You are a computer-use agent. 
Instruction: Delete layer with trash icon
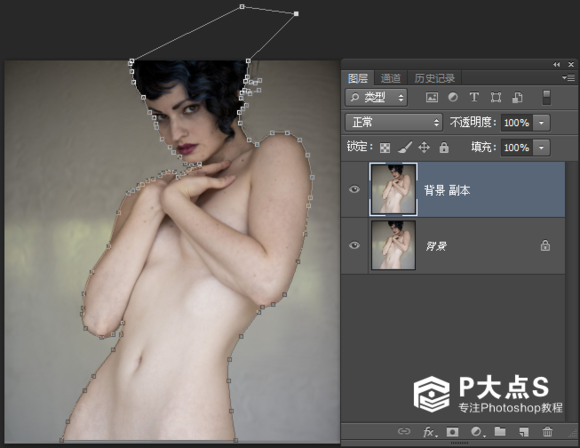point(547,431)
